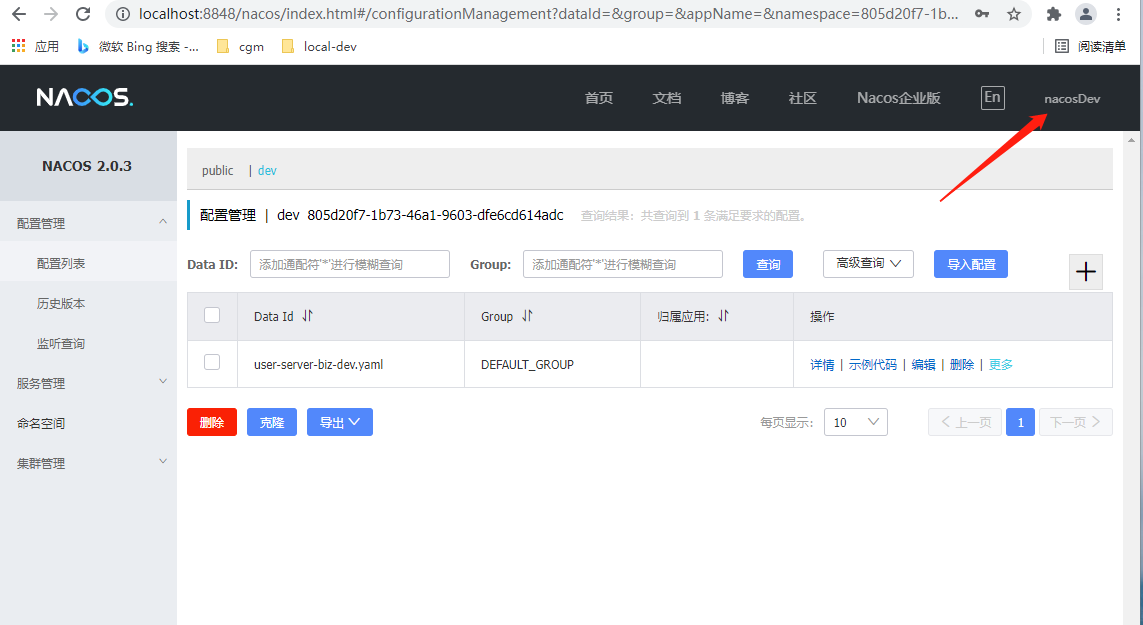The height and width of the screenshot is (625, 1143).
Task: Open the 导出 dropdown button
Action: click(x=340, y=422)
